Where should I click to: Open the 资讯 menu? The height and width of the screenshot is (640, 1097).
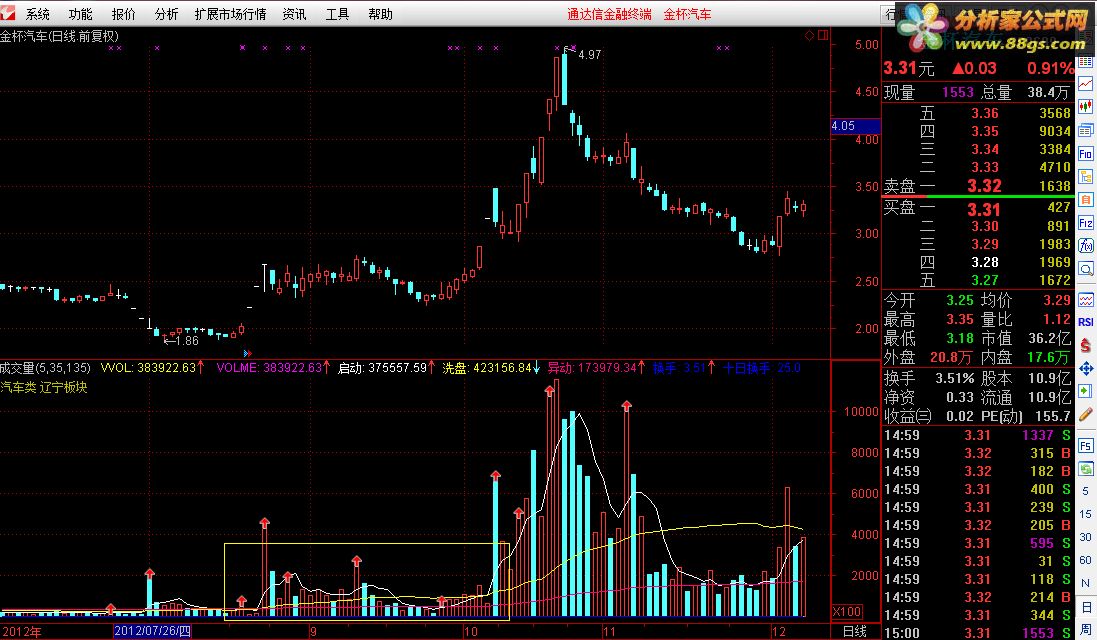click(x=295, y=14)
